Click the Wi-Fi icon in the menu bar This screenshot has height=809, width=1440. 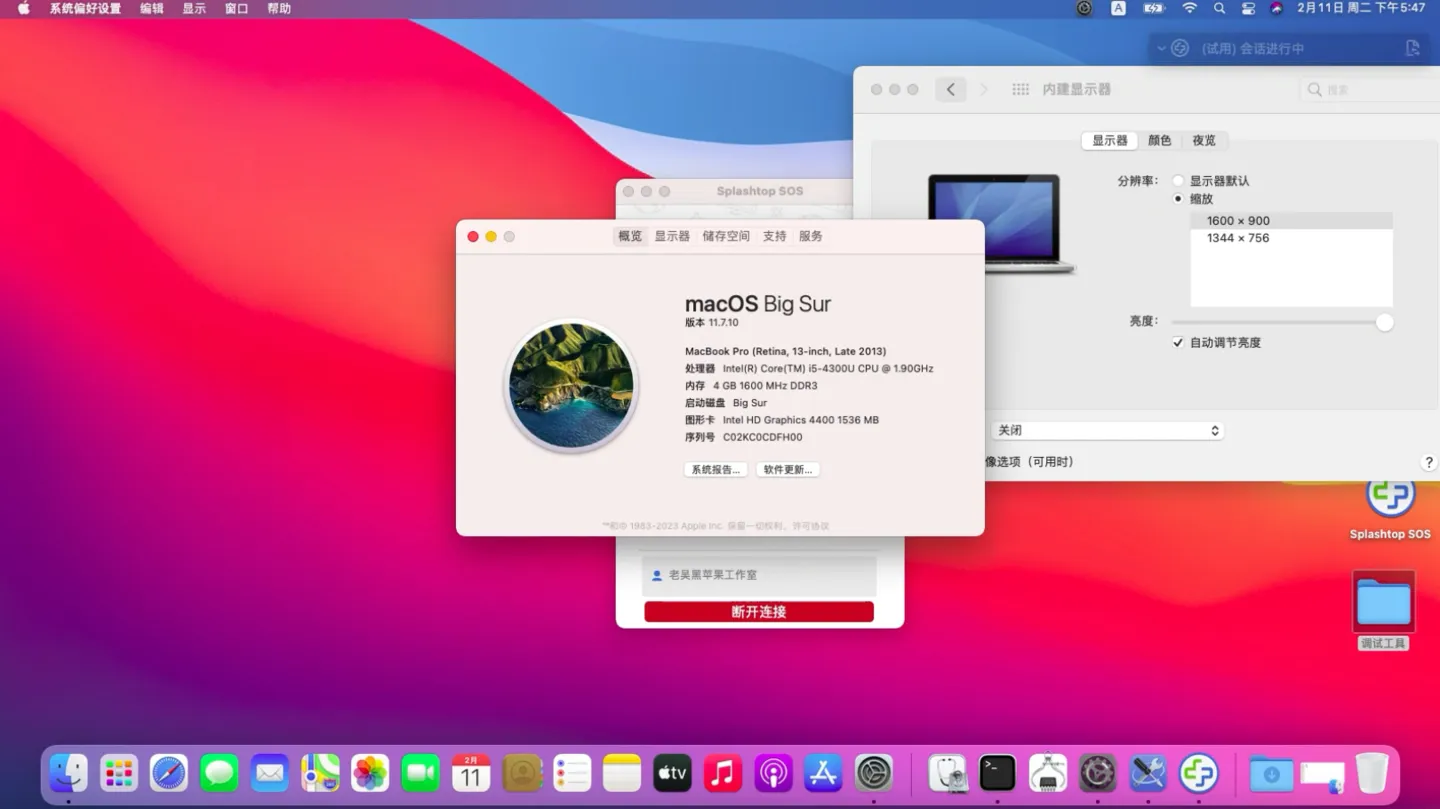point(1189,8)
